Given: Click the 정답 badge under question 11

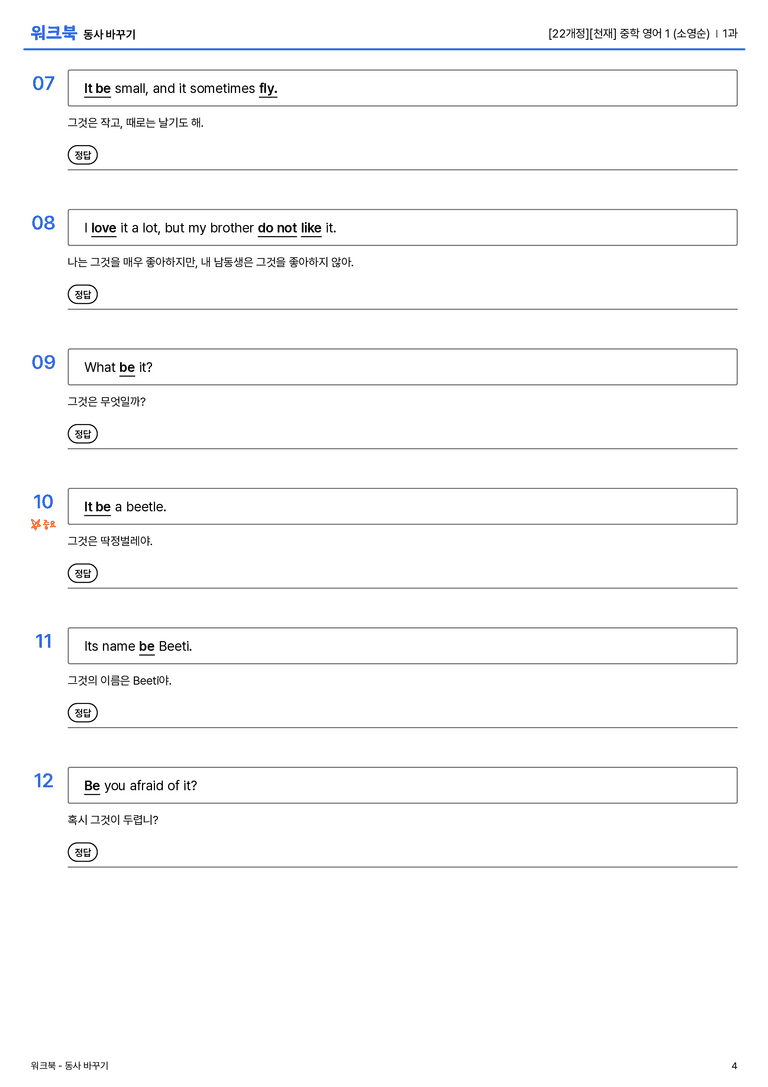Looking at the screenshot, I should point(82,713).
